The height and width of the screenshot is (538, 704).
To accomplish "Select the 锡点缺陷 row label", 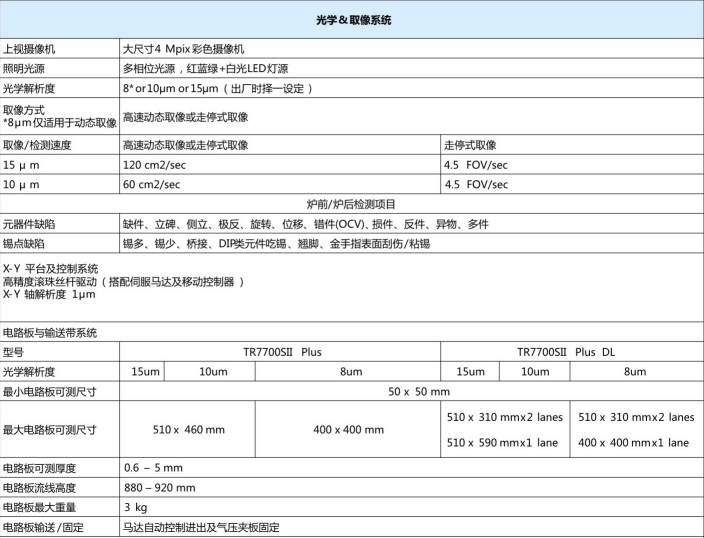I will (27, 243).
